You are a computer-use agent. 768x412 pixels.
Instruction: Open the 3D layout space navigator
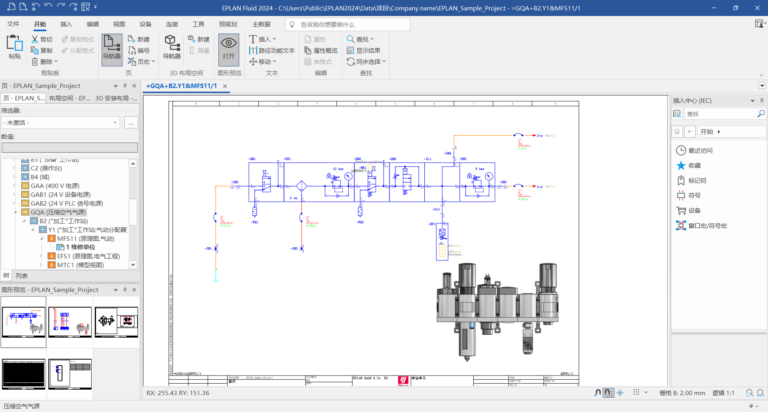(172, 47)
